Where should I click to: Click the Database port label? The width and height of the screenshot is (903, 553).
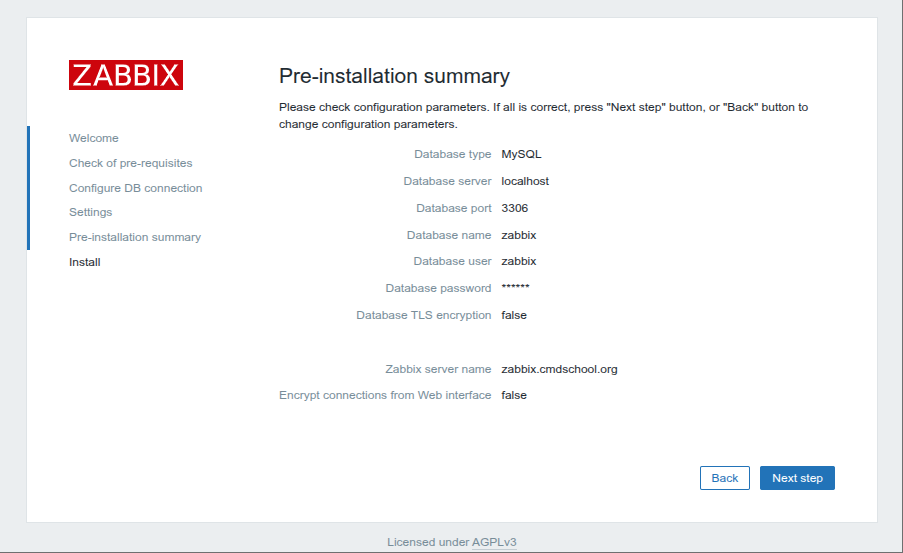[454, 208]
